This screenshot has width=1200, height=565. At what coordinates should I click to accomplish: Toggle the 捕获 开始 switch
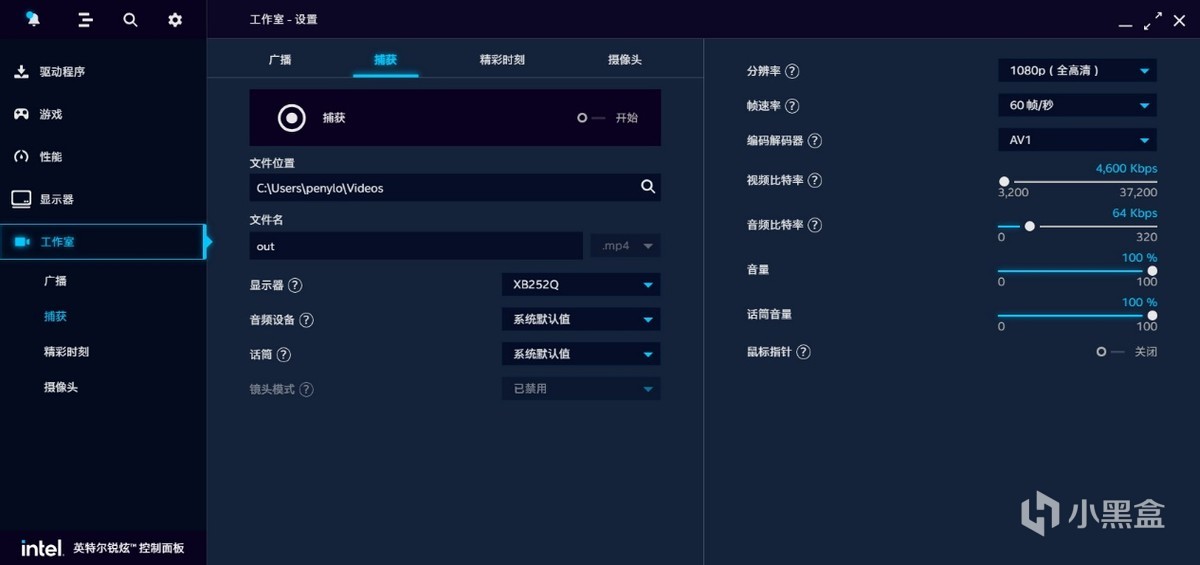tap(591, 118)
